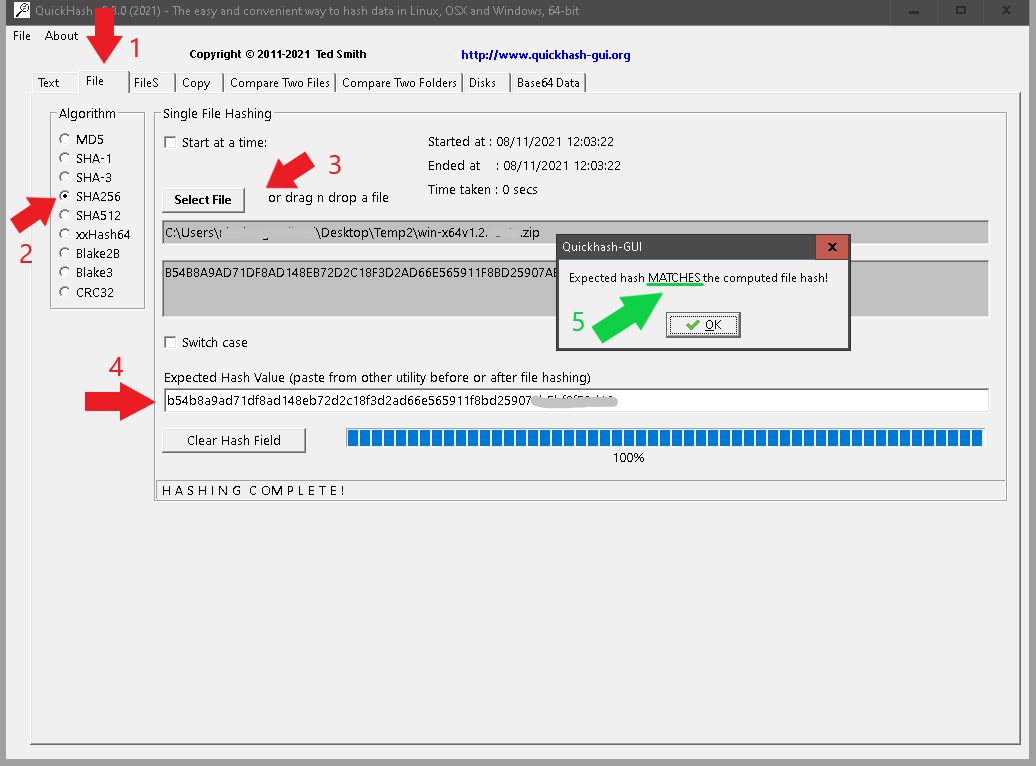The width and height of the screenshot is (1036, 766).
Task: Click the Expected hash MATCHES message
Action: coord(698,278)
